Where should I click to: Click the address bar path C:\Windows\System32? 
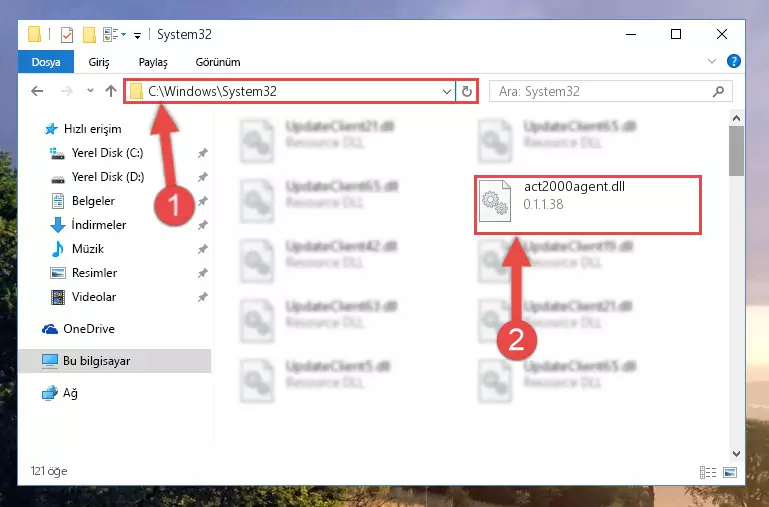(x=212, y=91)
